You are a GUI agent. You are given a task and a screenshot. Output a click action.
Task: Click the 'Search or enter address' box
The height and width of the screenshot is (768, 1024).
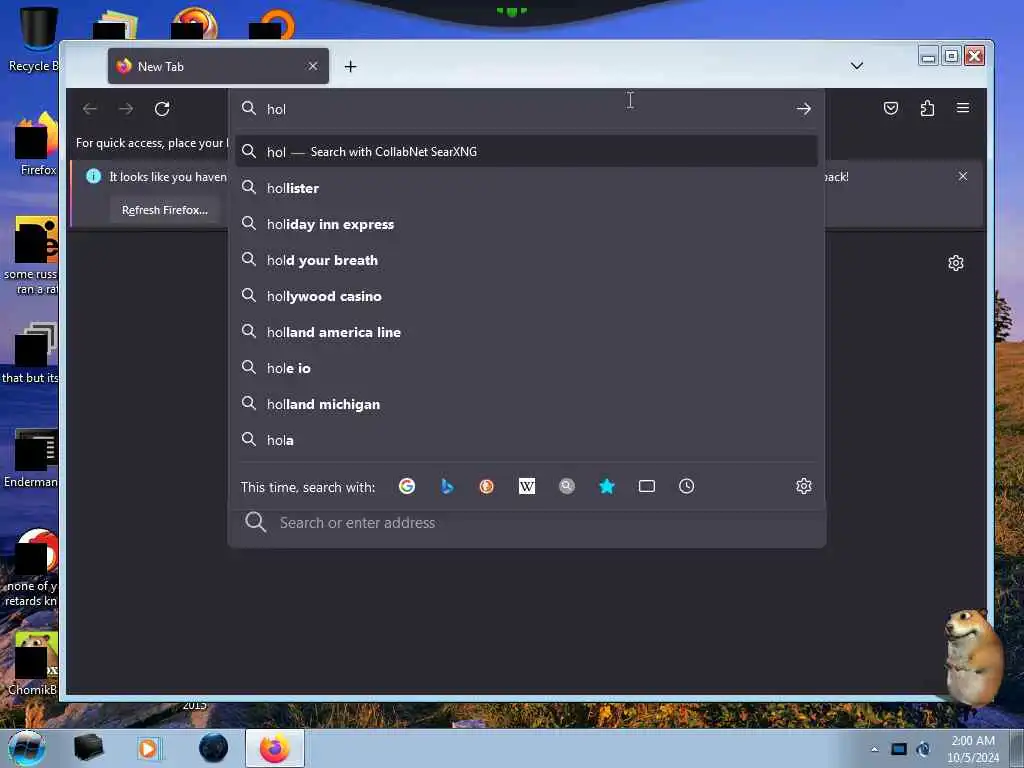(526, 522)
